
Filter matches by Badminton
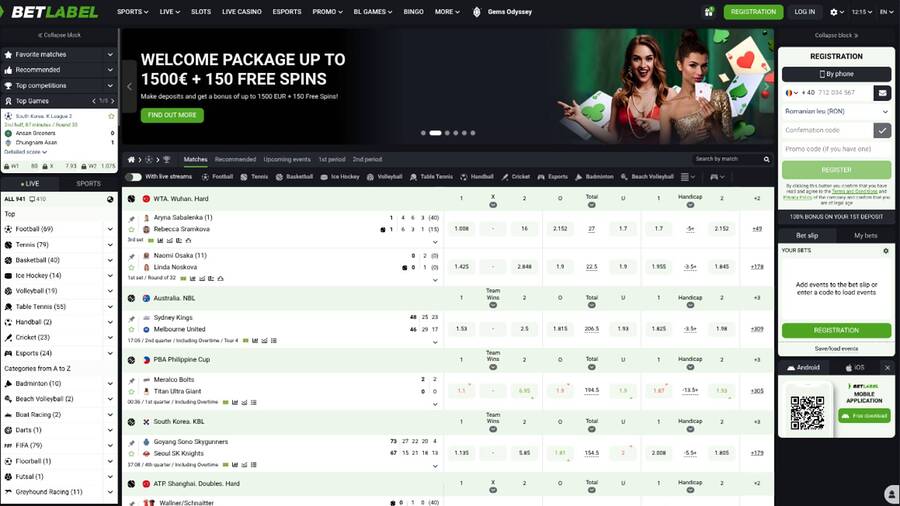[593, 177]
